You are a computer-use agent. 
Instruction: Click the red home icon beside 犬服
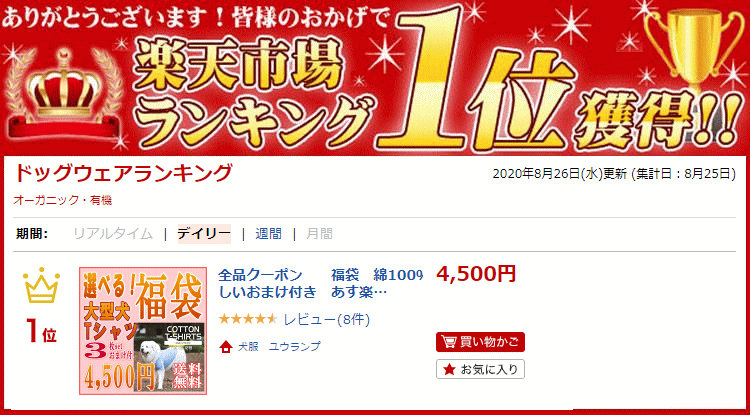[226, 347]
